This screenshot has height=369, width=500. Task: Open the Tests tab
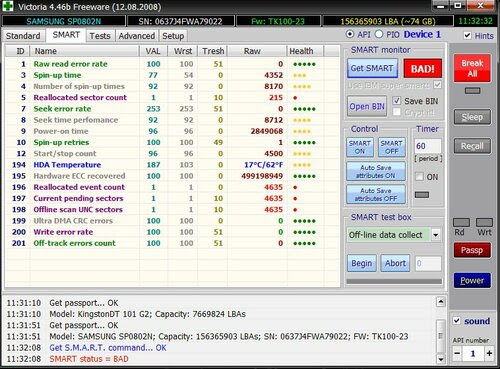(100, 36)
